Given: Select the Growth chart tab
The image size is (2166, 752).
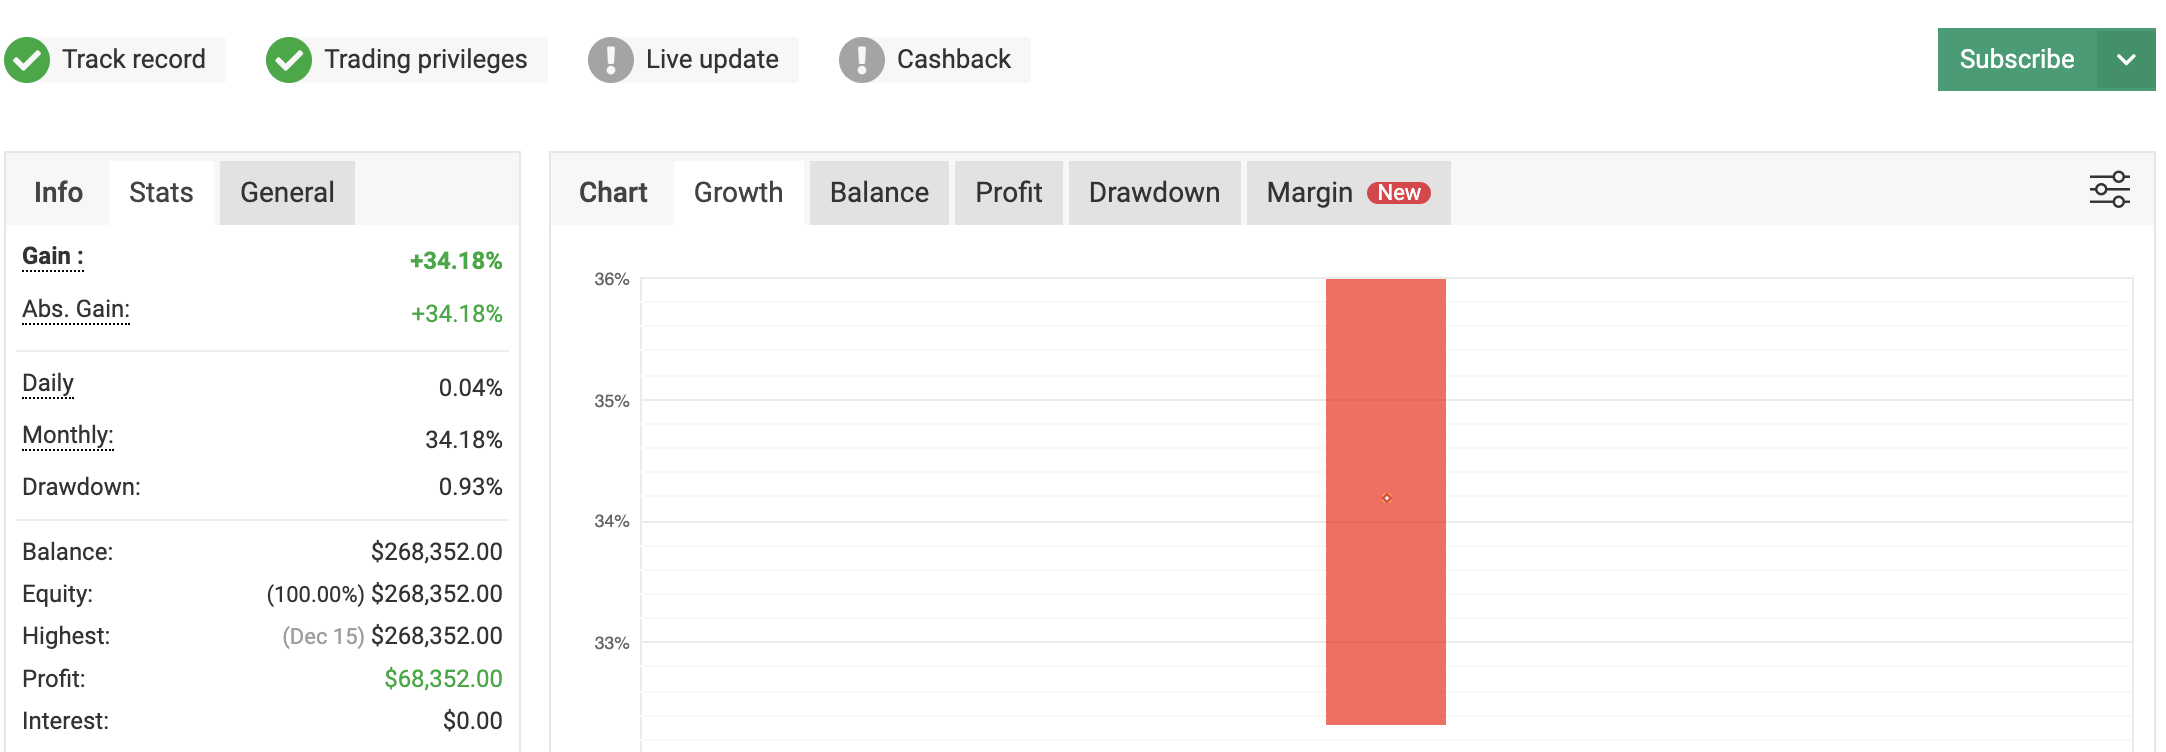Looking at the screenshot, I should [738, 193].
